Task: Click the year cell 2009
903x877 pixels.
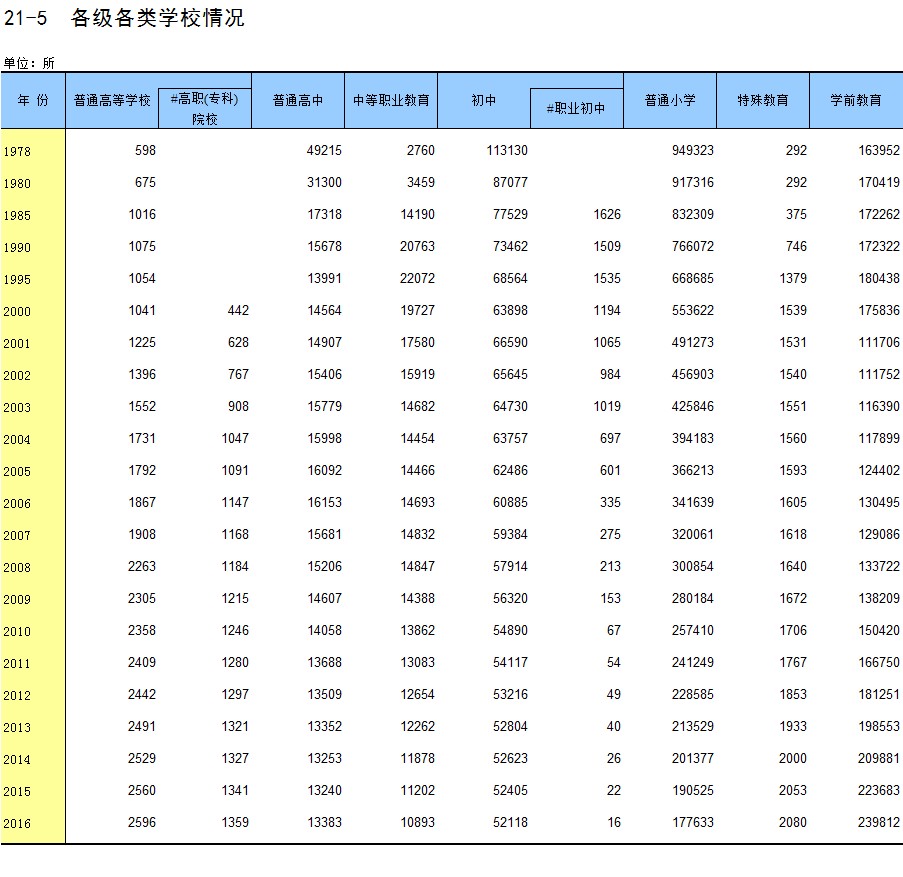Action: click(17, 599)
